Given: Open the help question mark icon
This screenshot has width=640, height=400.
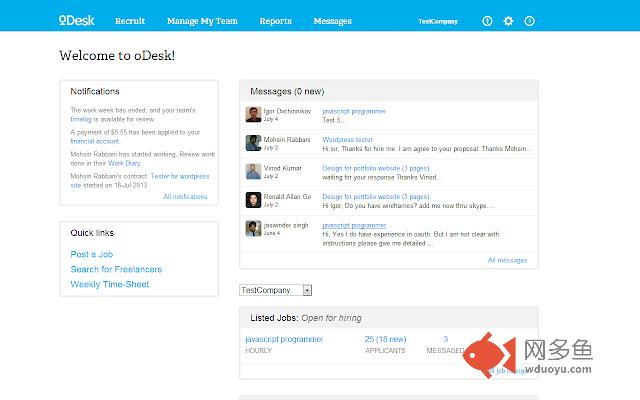Looking at the screenshot, I should point(529,21).
